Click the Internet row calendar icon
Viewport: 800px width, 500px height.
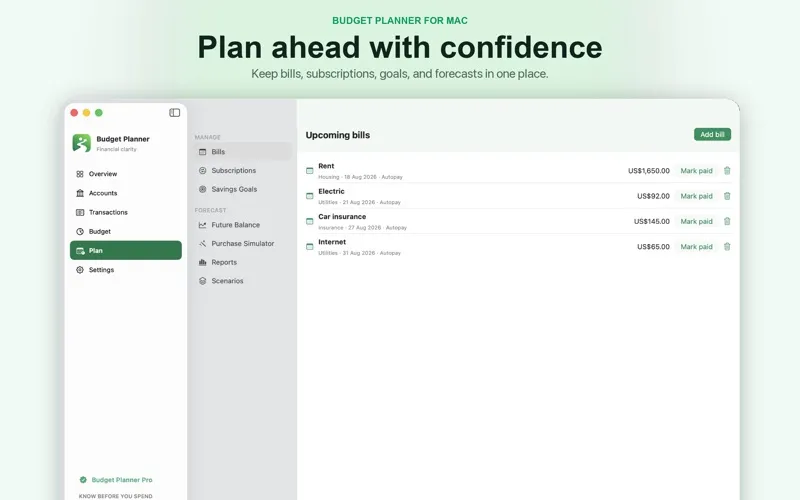point(310,246)
